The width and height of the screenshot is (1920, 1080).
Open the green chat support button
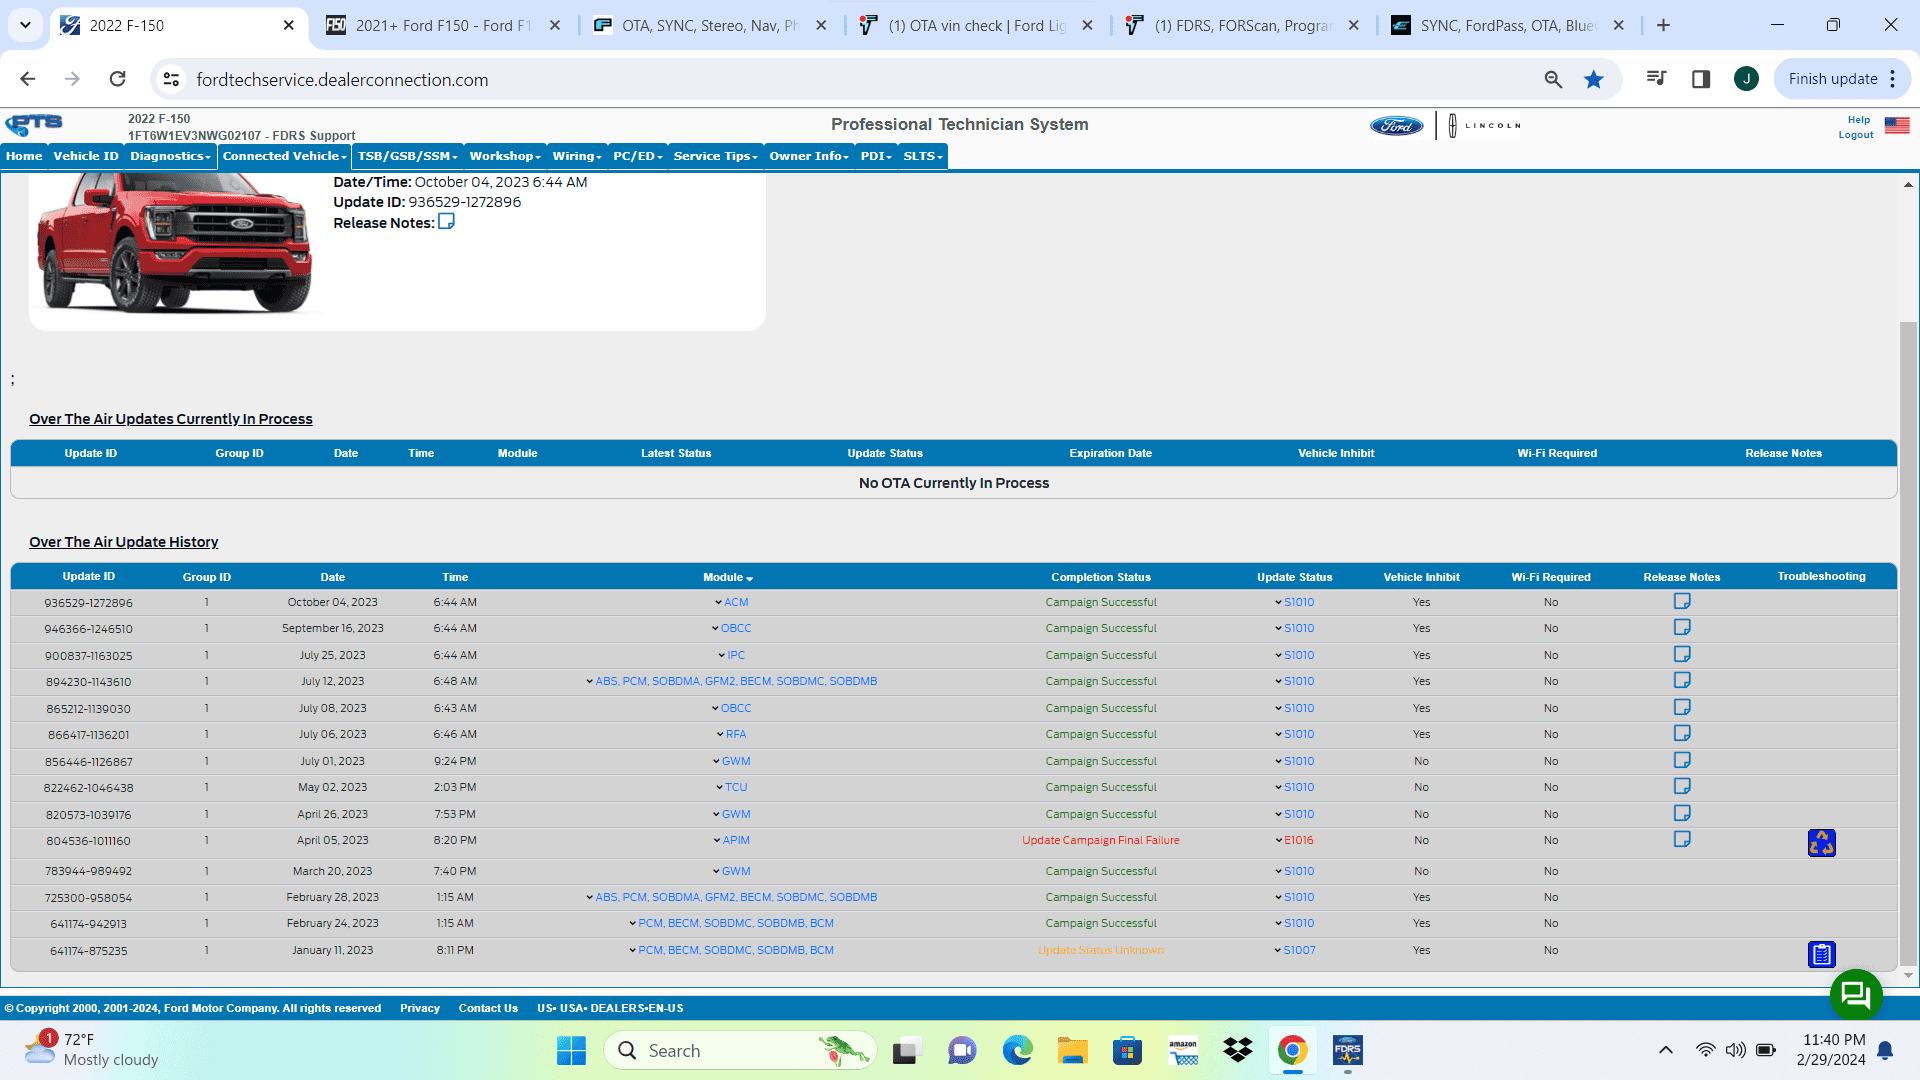point(1856,994)
